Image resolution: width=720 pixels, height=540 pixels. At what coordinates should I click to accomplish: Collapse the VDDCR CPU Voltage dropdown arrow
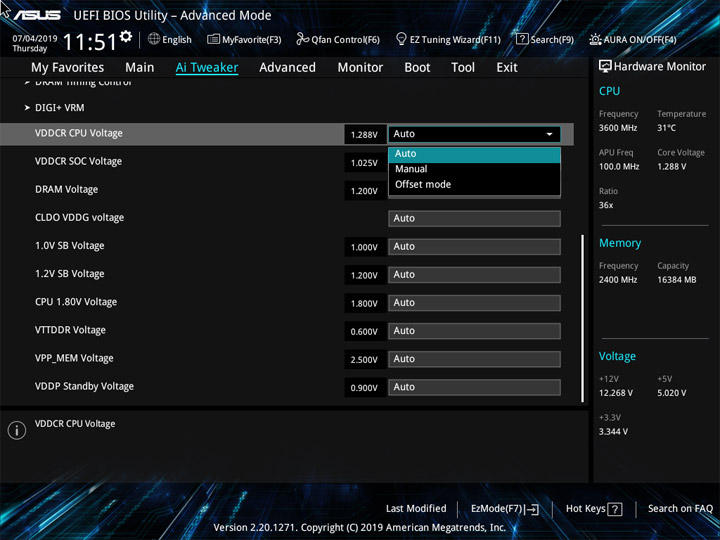(x=549, y=134)
